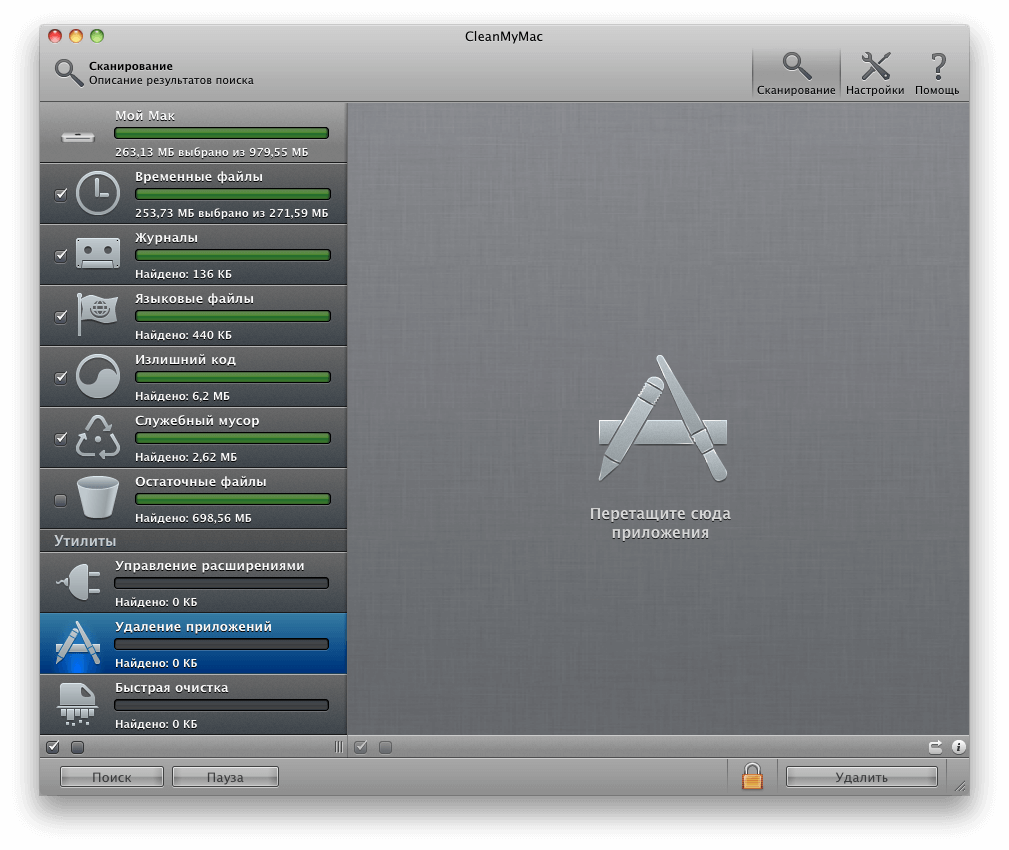Viewport: 1009px width, 850px height.
Task: Click text 263,13 МБ выбрано из 979,55 МБ
Action: (x=212, y=152)
